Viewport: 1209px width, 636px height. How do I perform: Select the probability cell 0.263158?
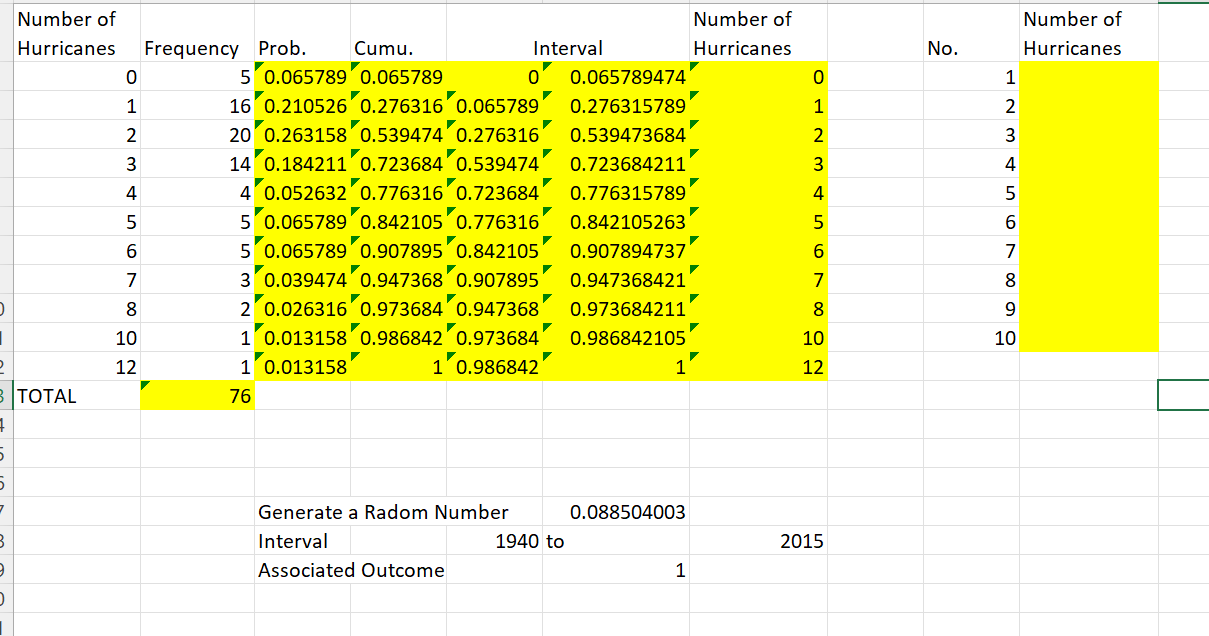click(x=302, y=135)
